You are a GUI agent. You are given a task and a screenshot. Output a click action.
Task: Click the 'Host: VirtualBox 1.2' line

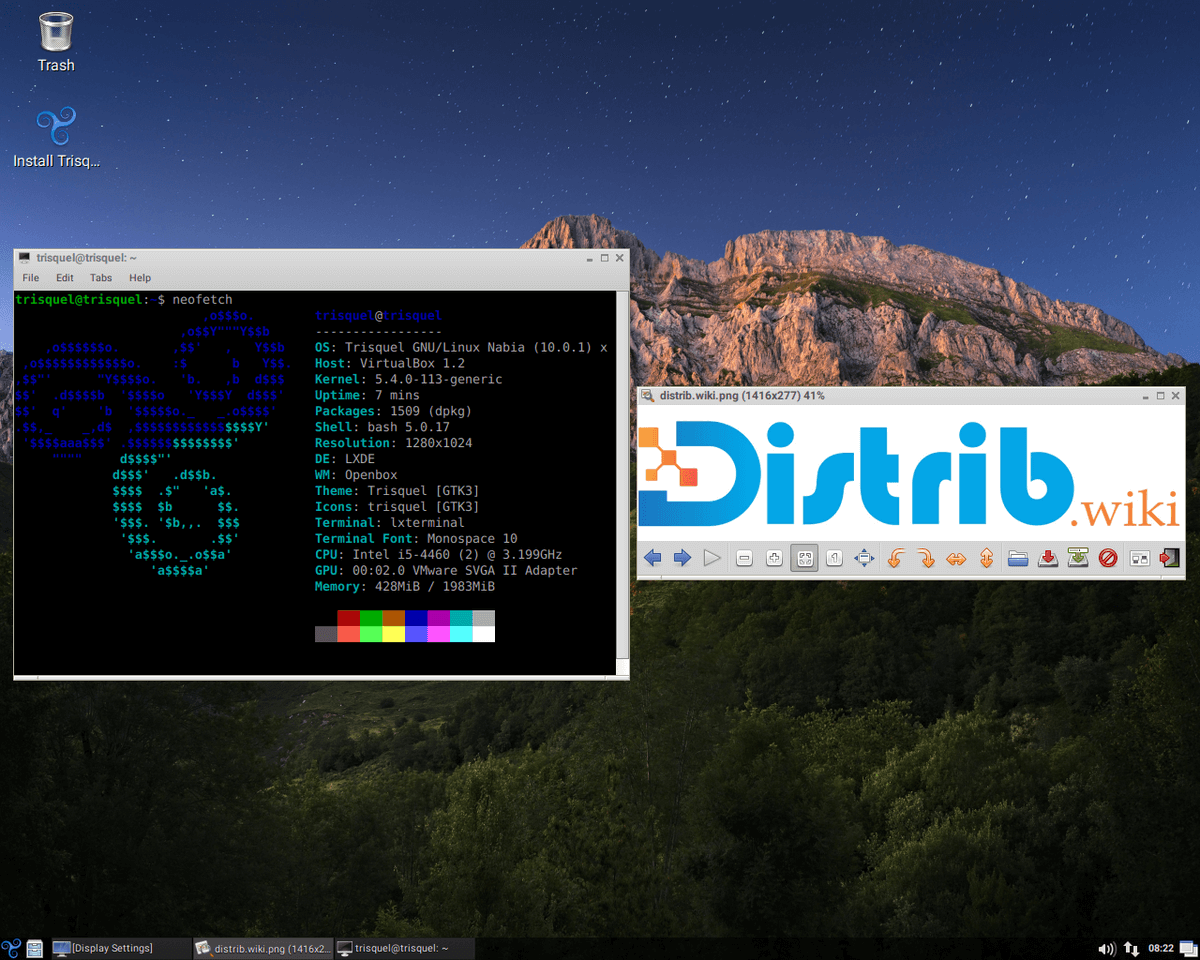coord(390,363)
